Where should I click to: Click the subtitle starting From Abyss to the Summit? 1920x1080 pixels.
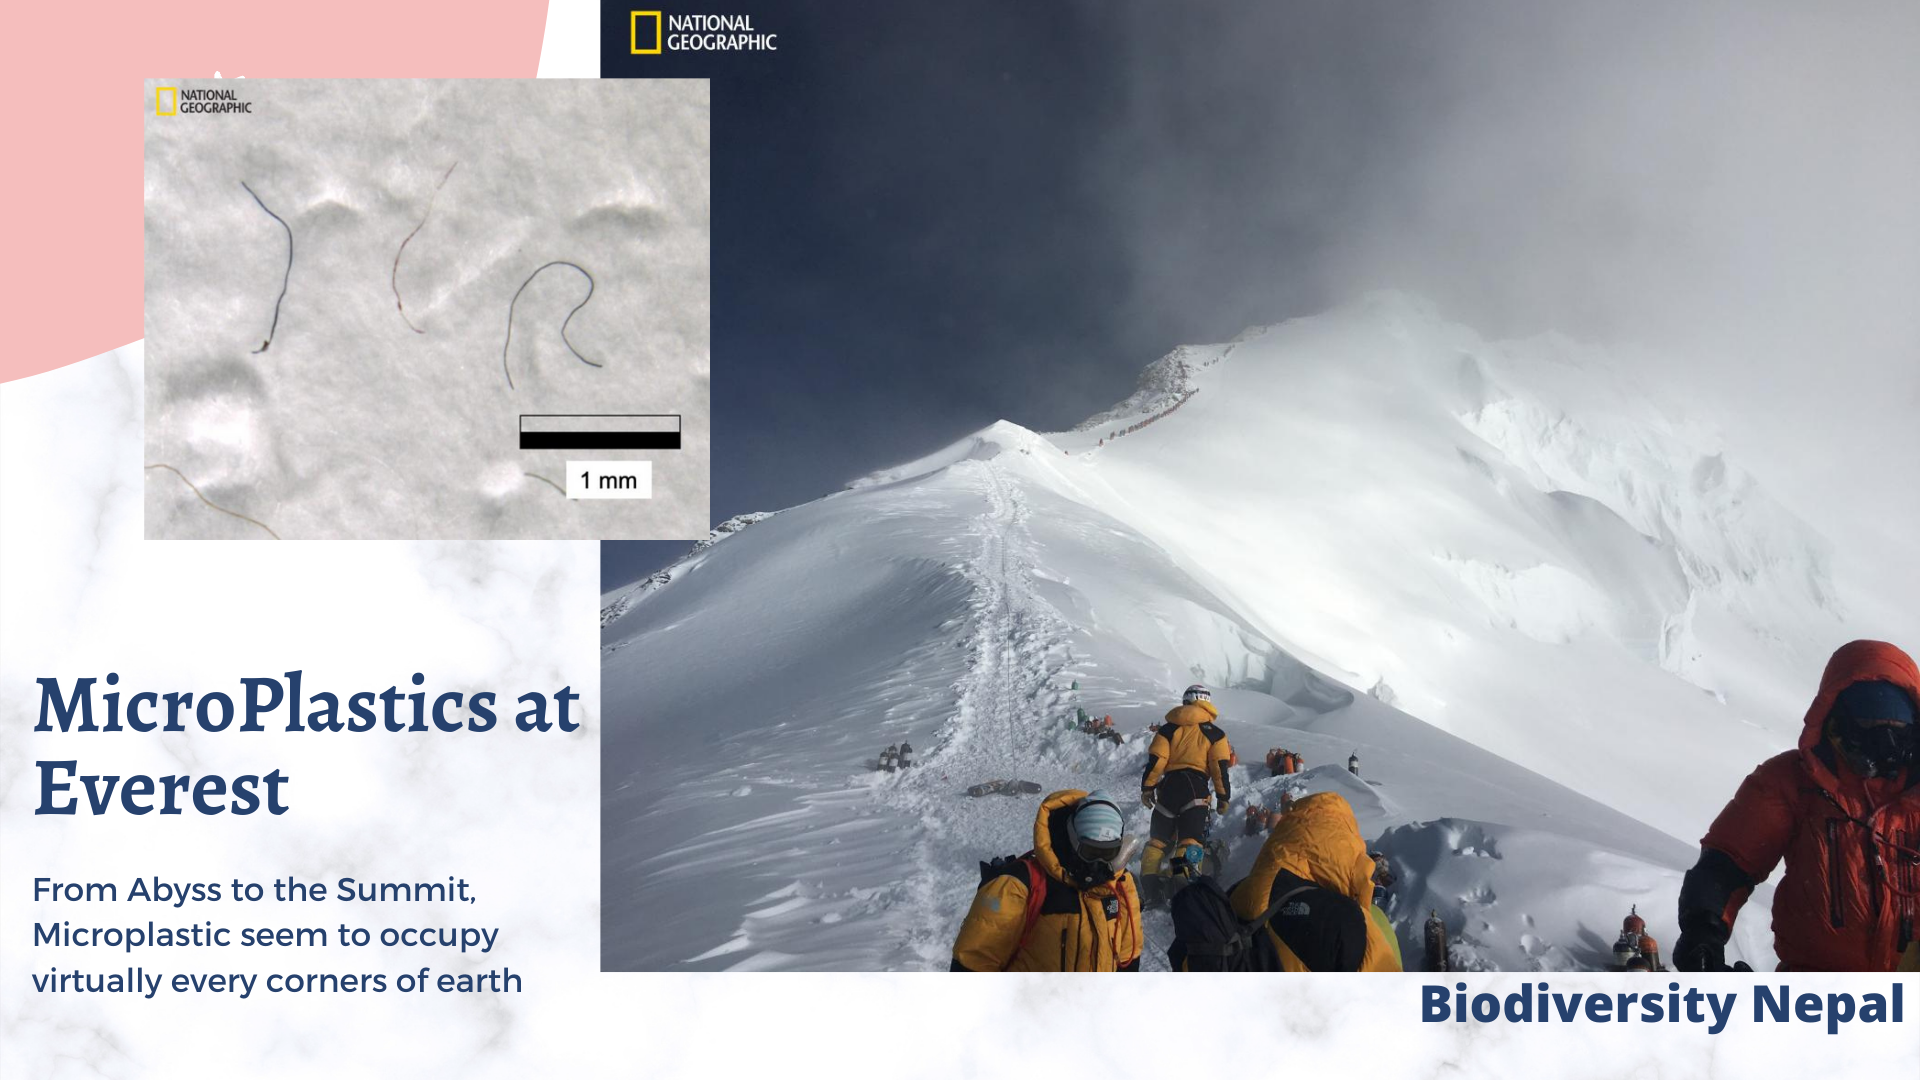tap(277, 935)
